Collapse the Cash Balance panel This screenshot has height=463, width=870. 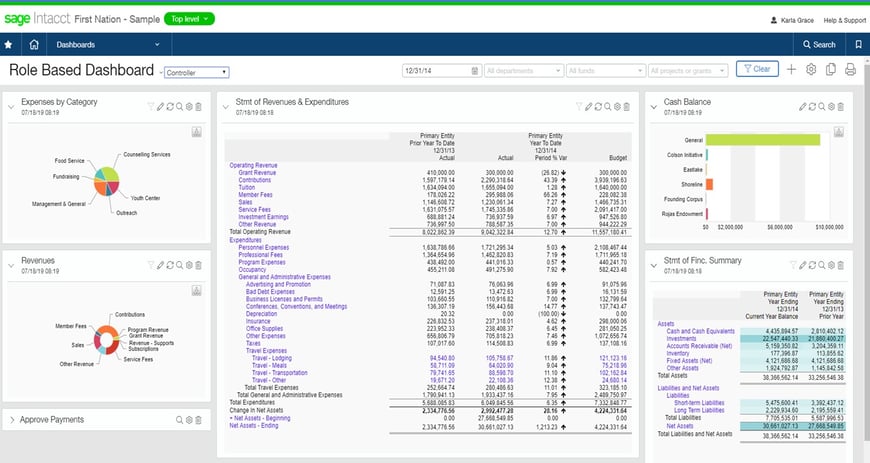[654, 107]
